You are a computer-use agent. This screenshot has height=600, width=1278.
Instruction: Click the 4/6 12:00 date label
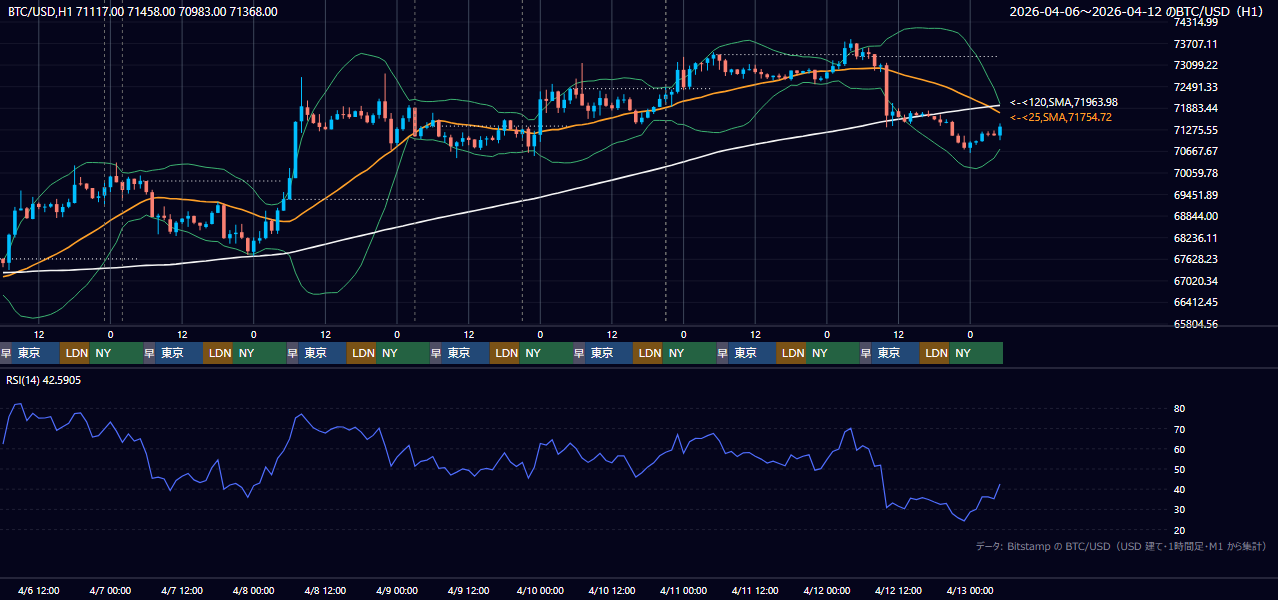pos(38,590)
